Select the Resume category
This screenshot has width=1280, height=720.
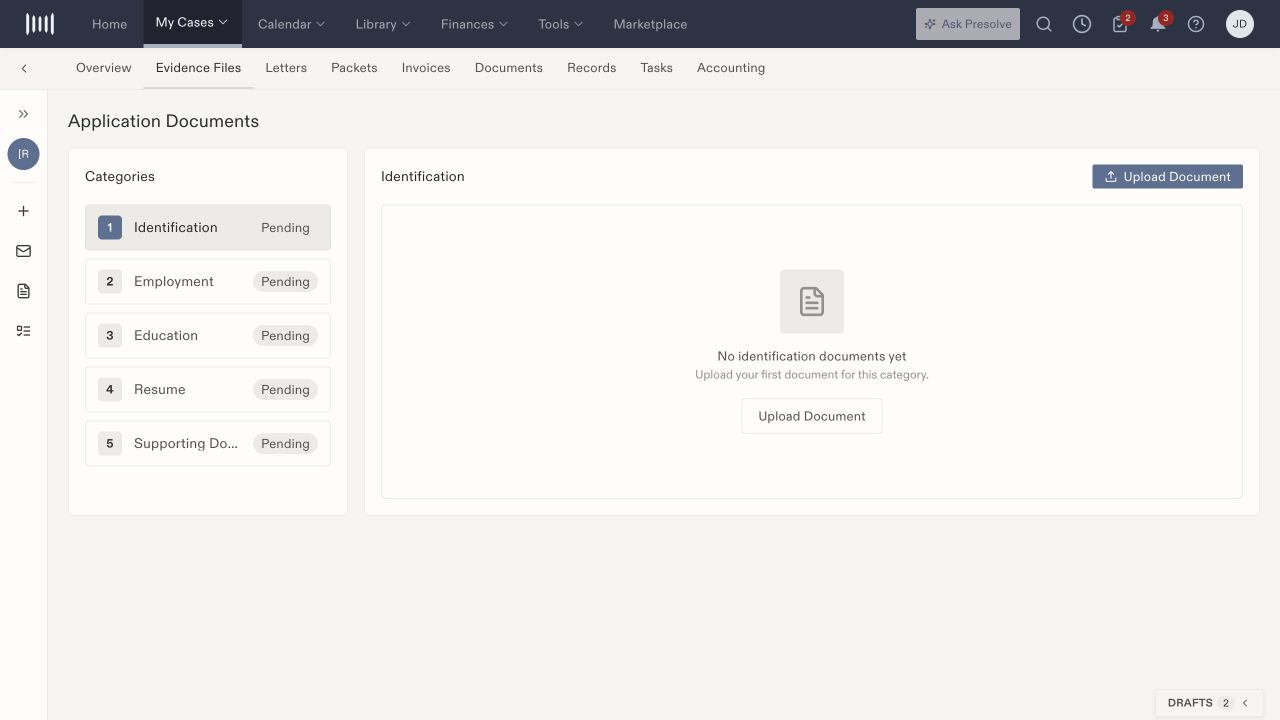click(208, 389)
